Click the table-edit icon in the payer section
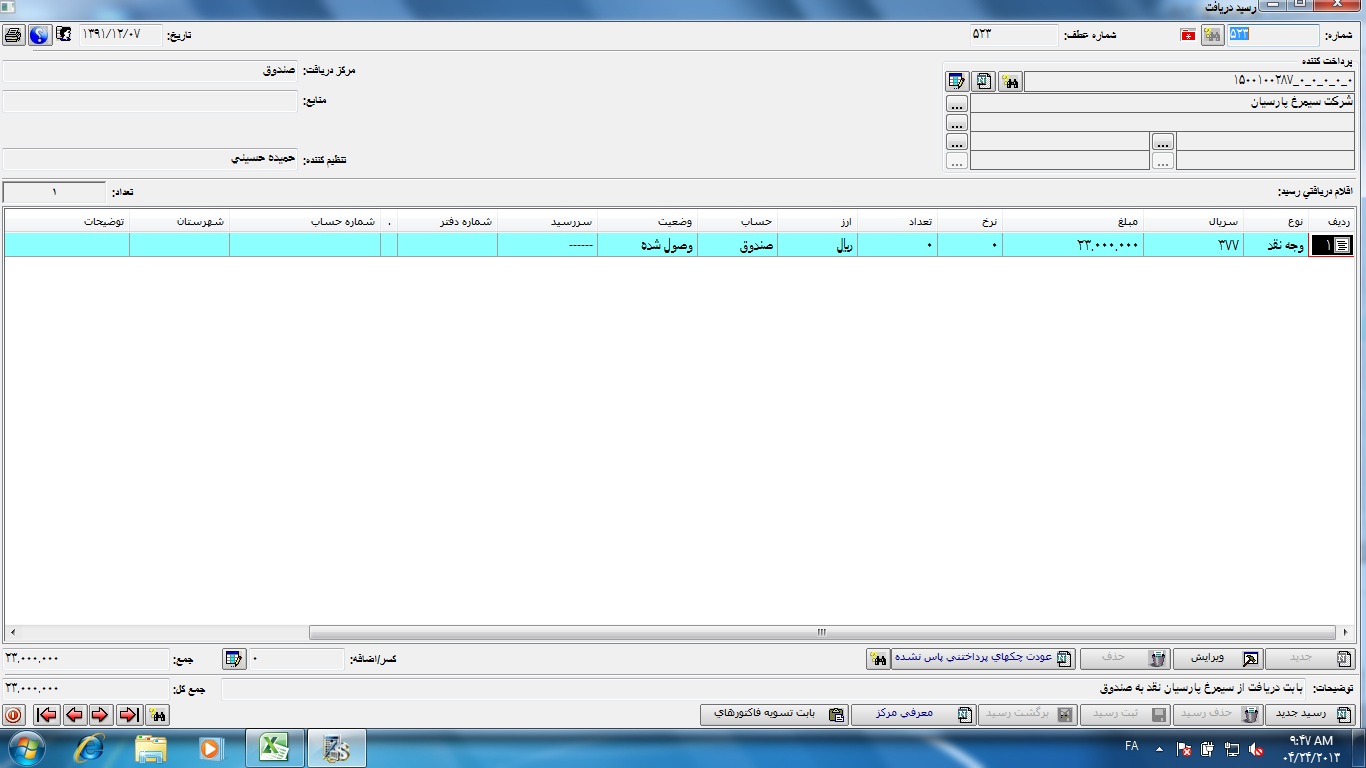 click(957, 82)
